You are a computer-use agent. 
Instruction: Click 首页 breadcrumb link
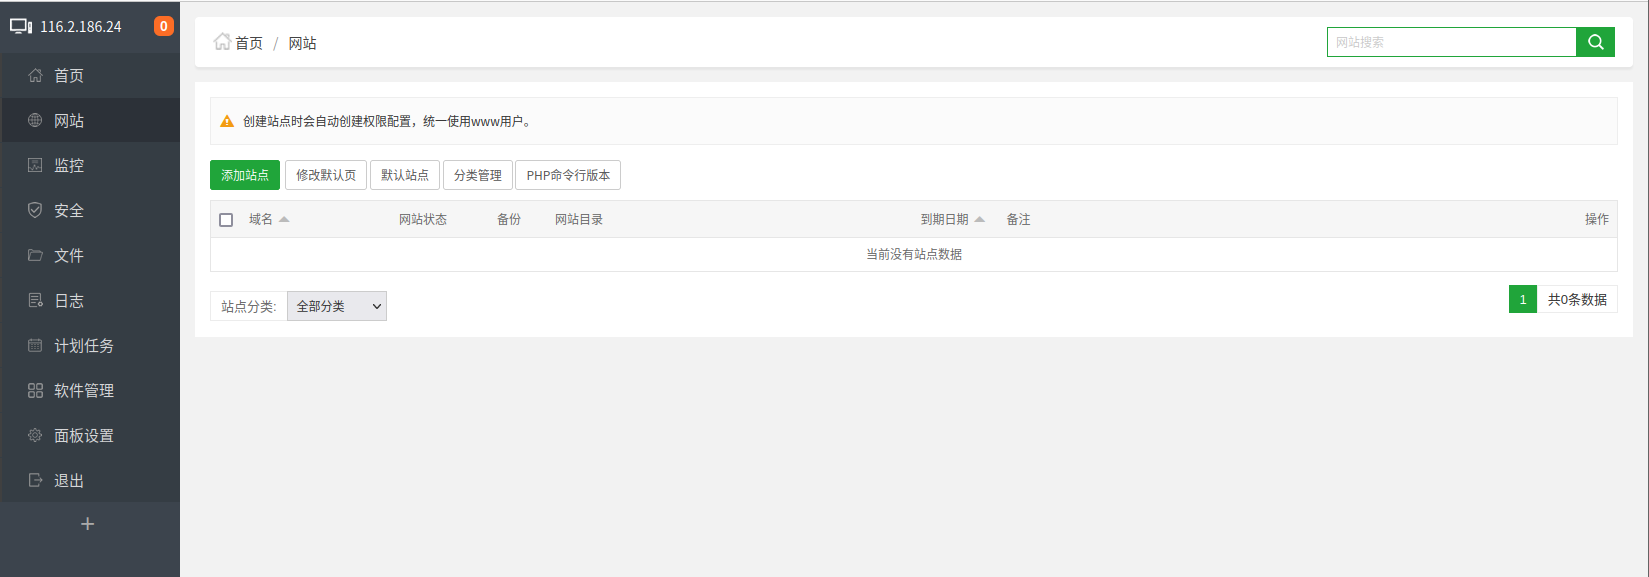click(x=249, y=43)
